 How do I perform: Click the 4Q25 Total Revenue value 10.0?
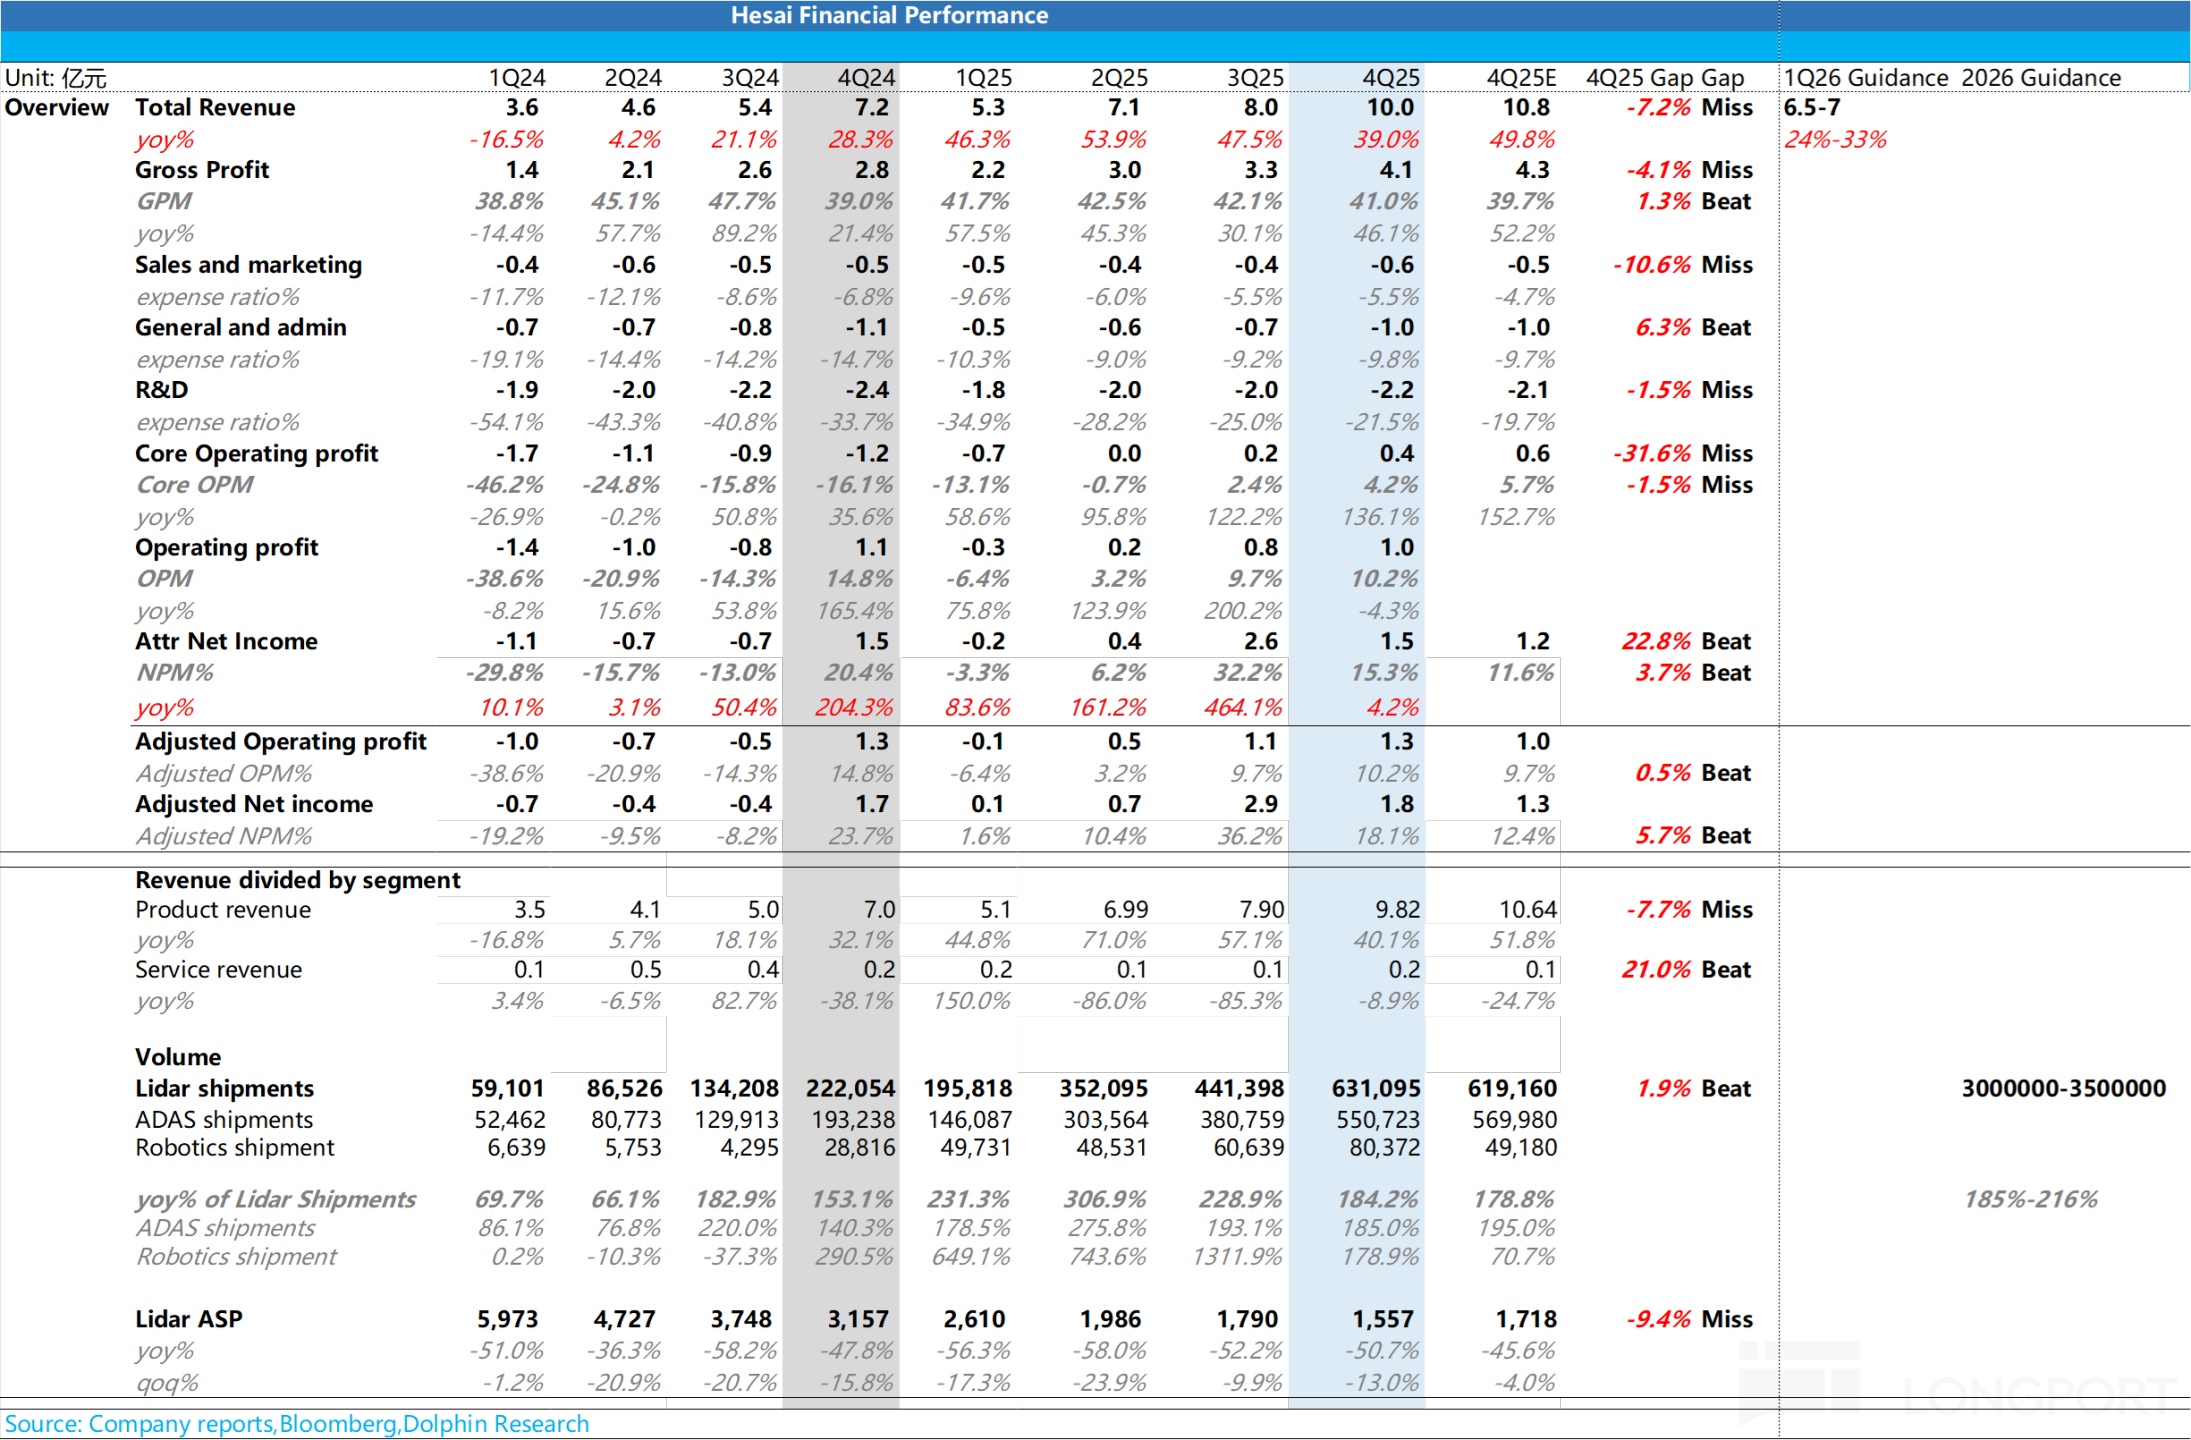(x=1390, y=107)
